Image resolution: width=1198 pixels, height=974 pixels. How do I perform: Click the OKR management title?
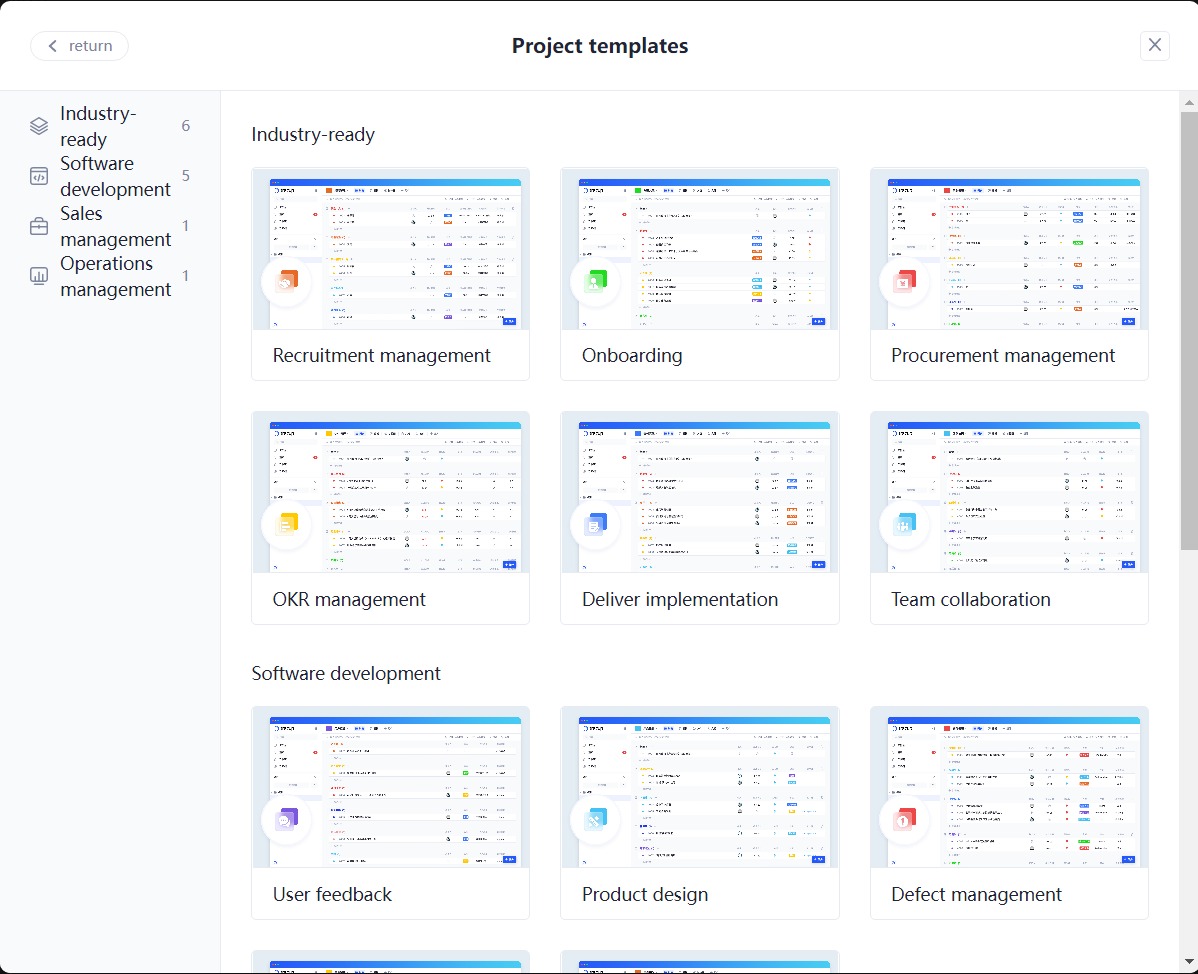pos(349,600)
